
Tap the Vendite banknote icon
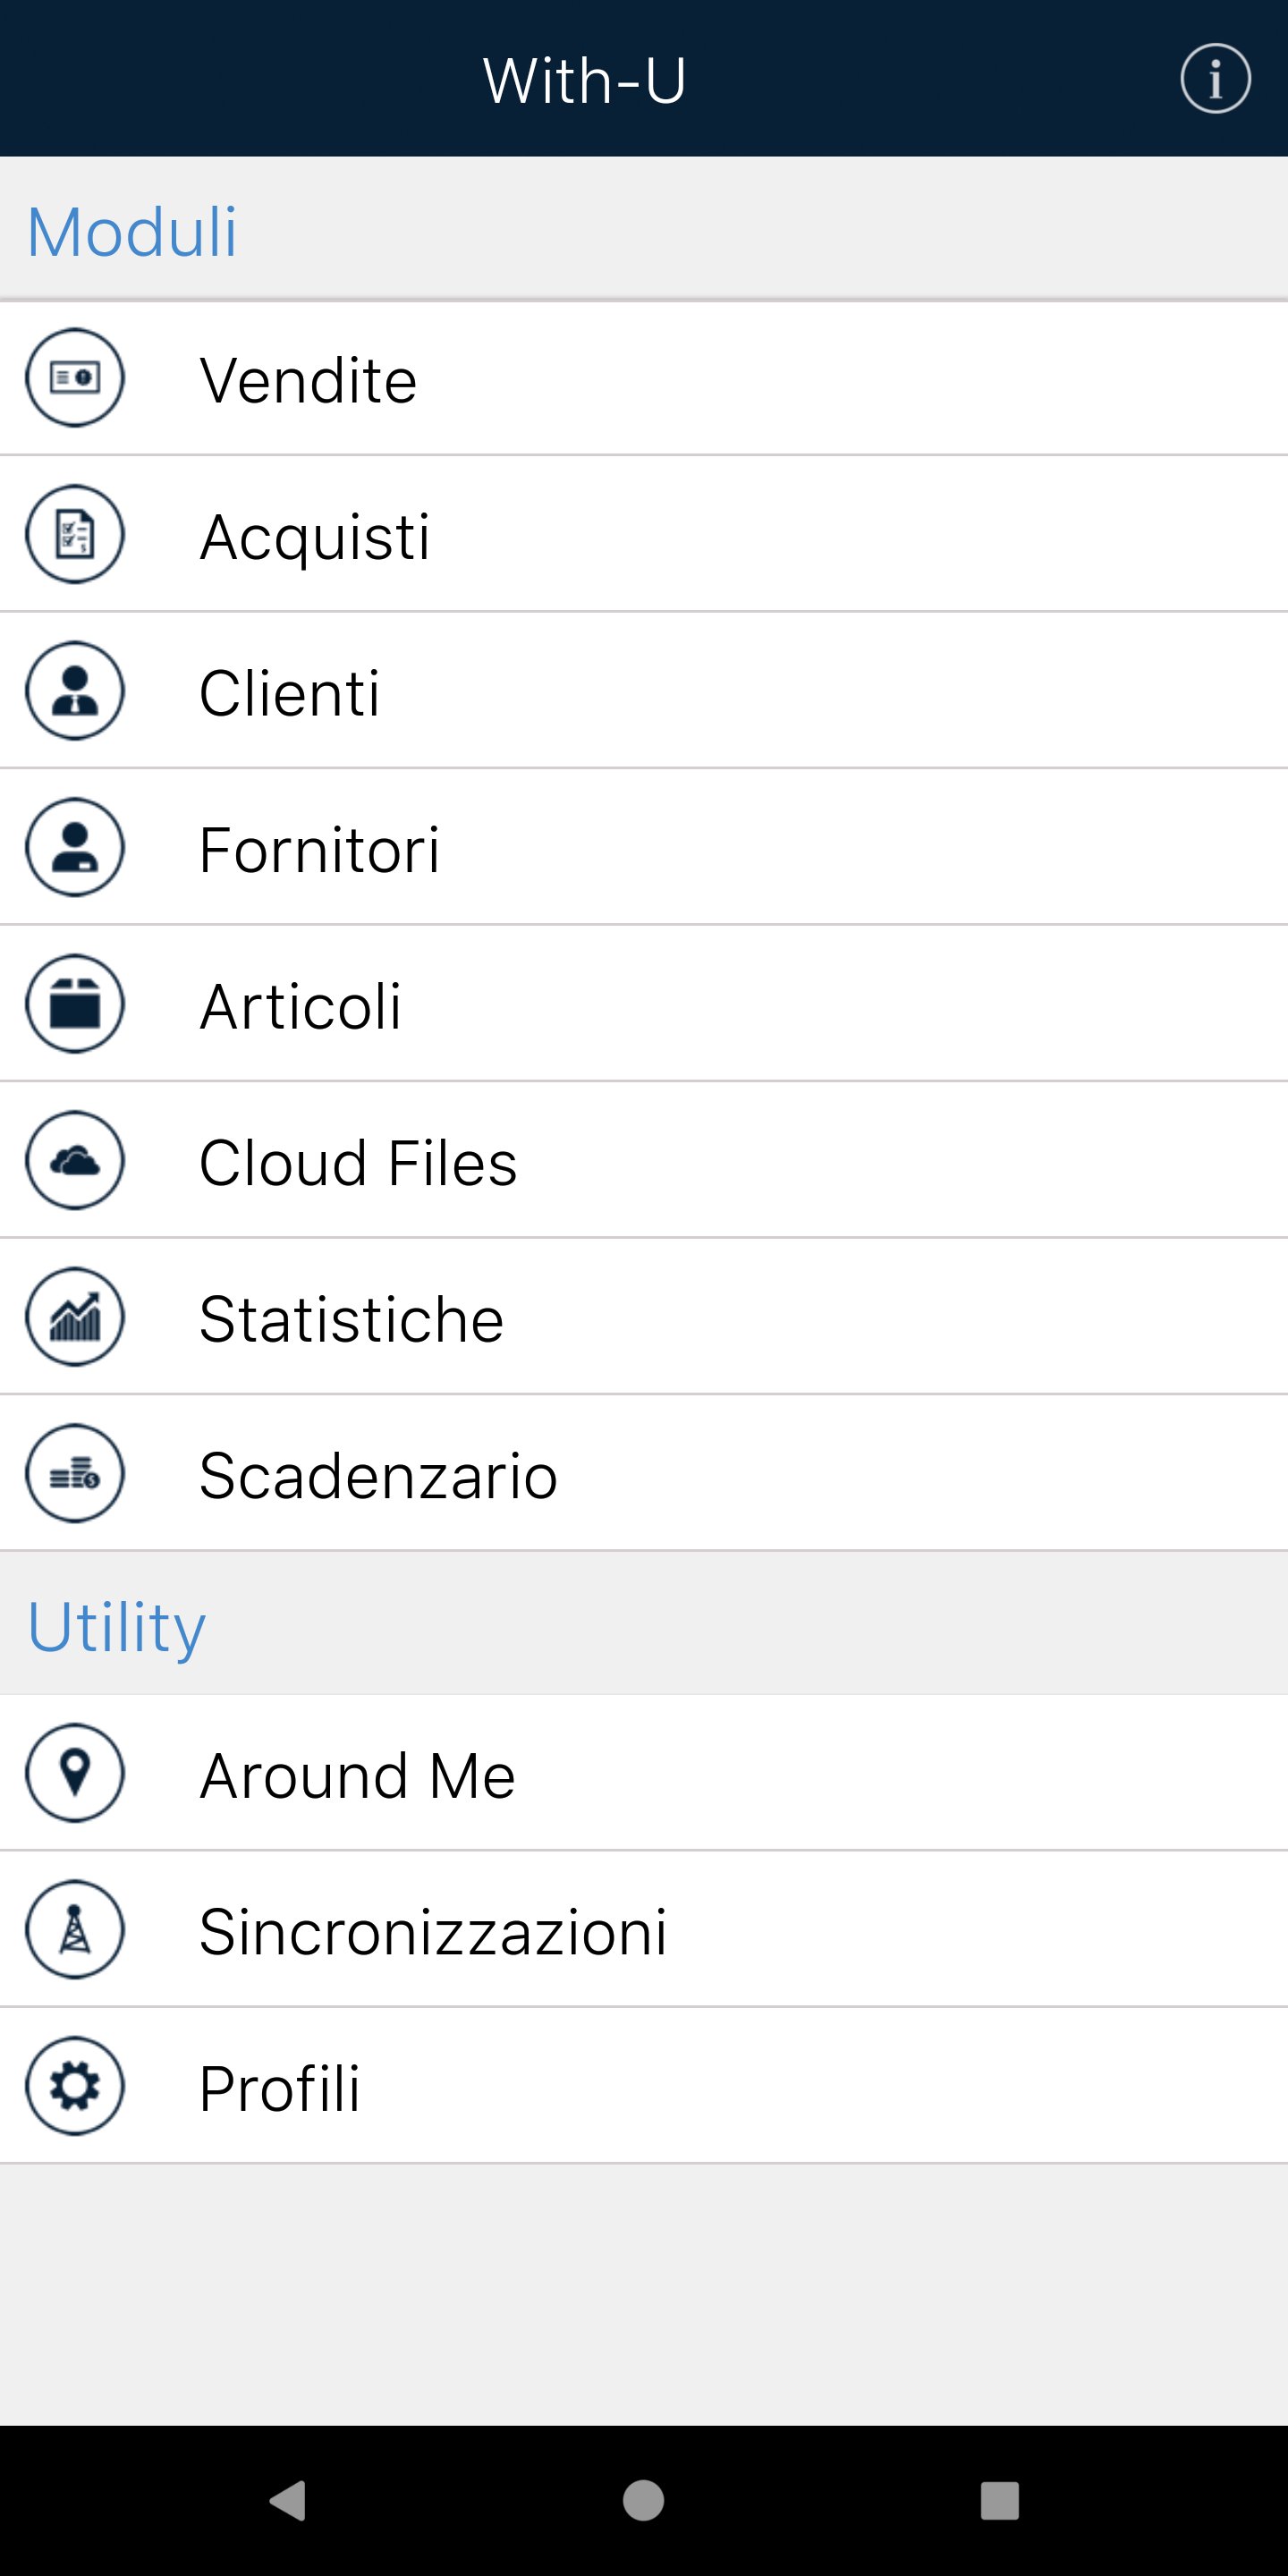click(x=75, y=378)
